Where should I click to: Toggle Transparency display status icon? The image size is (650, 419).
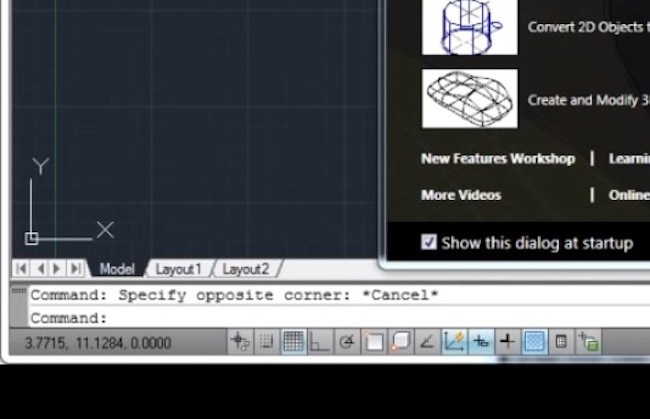(x=534, y=342)
